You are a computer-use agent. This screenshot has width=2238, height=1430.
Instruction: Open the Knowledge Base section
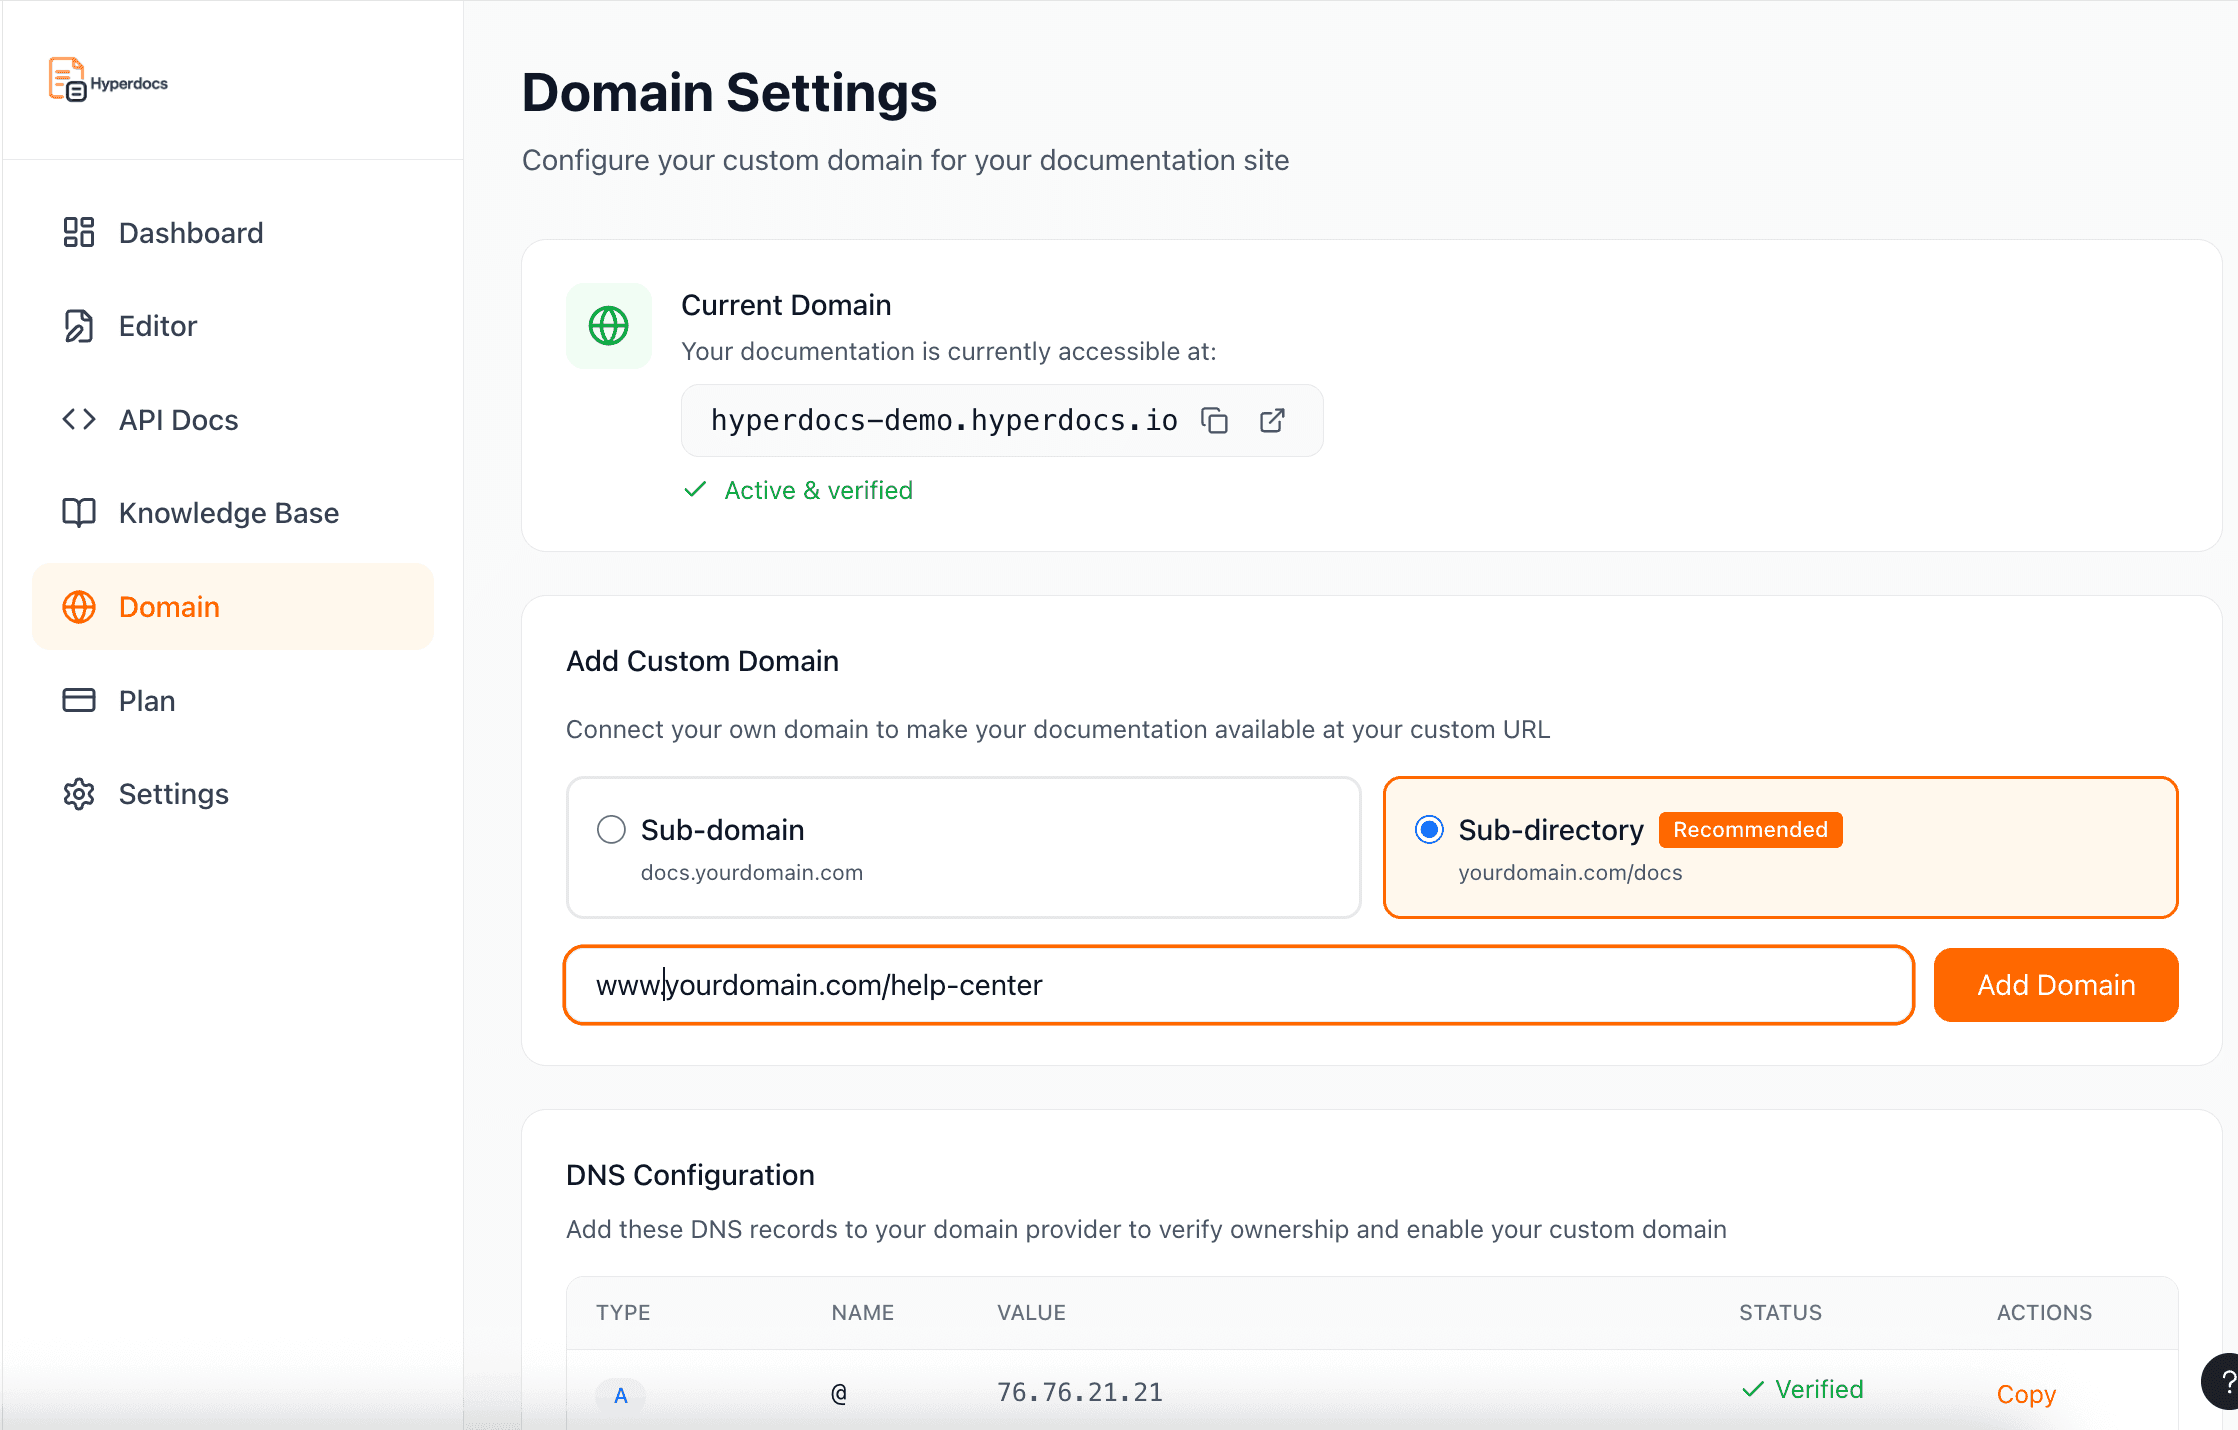pos(228,513)
